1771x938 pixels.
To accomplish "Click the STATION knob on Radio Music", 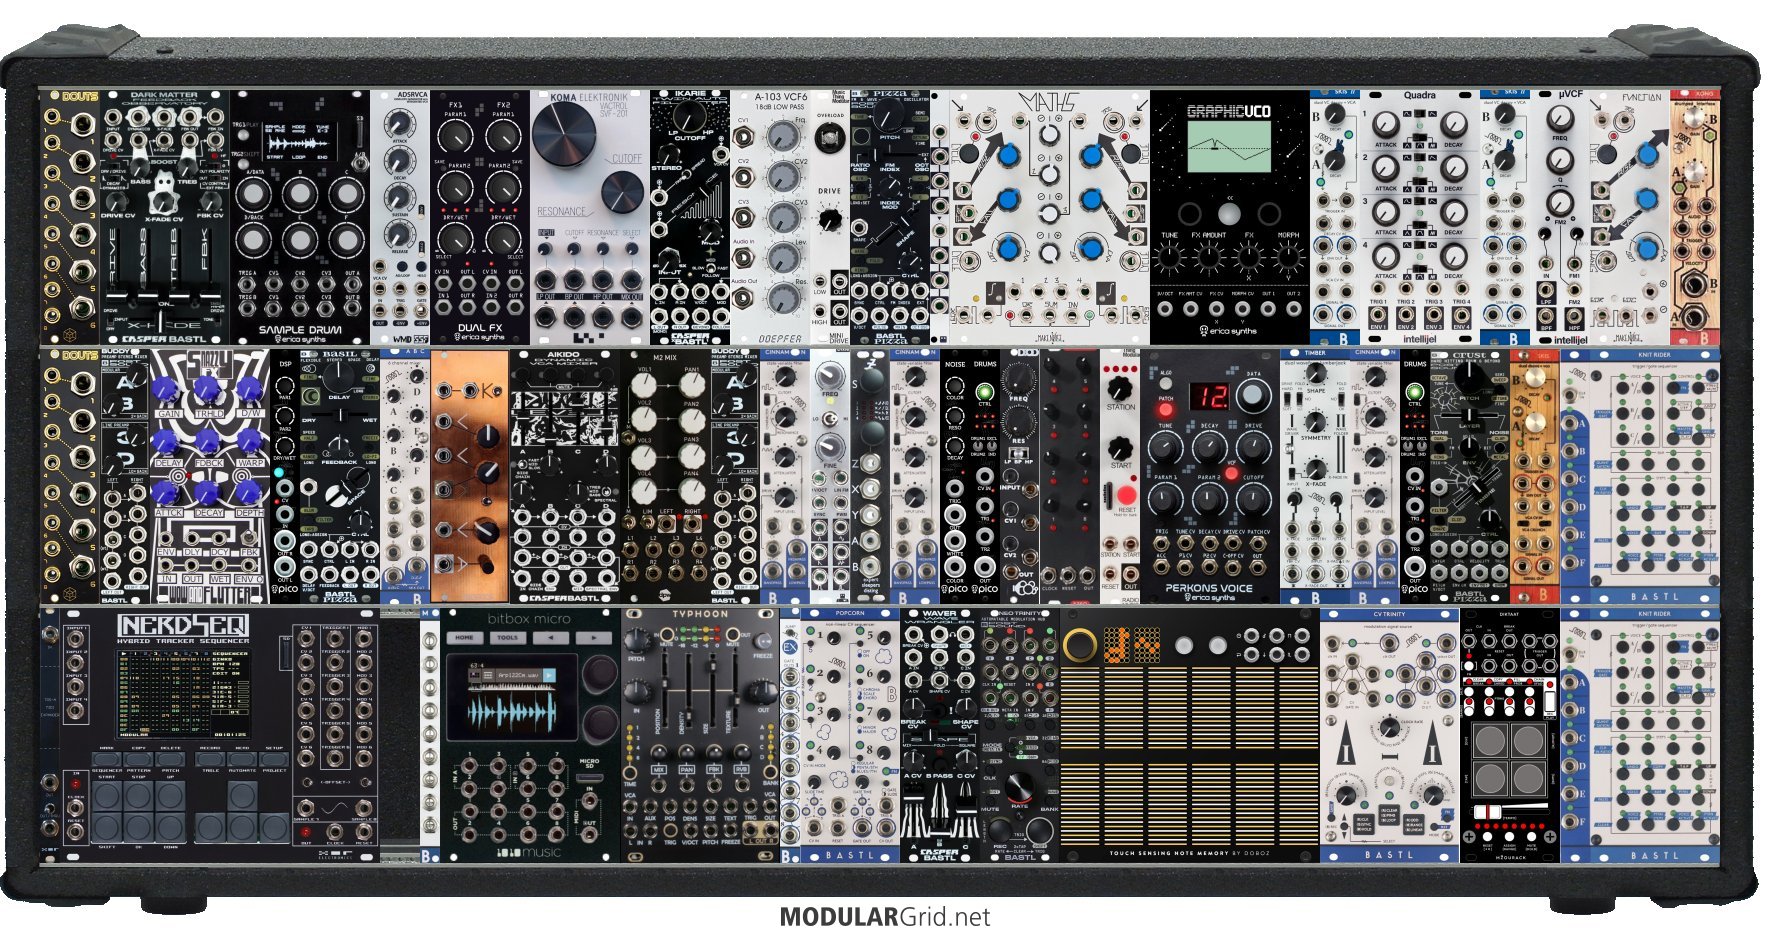I will point(1121,387).
